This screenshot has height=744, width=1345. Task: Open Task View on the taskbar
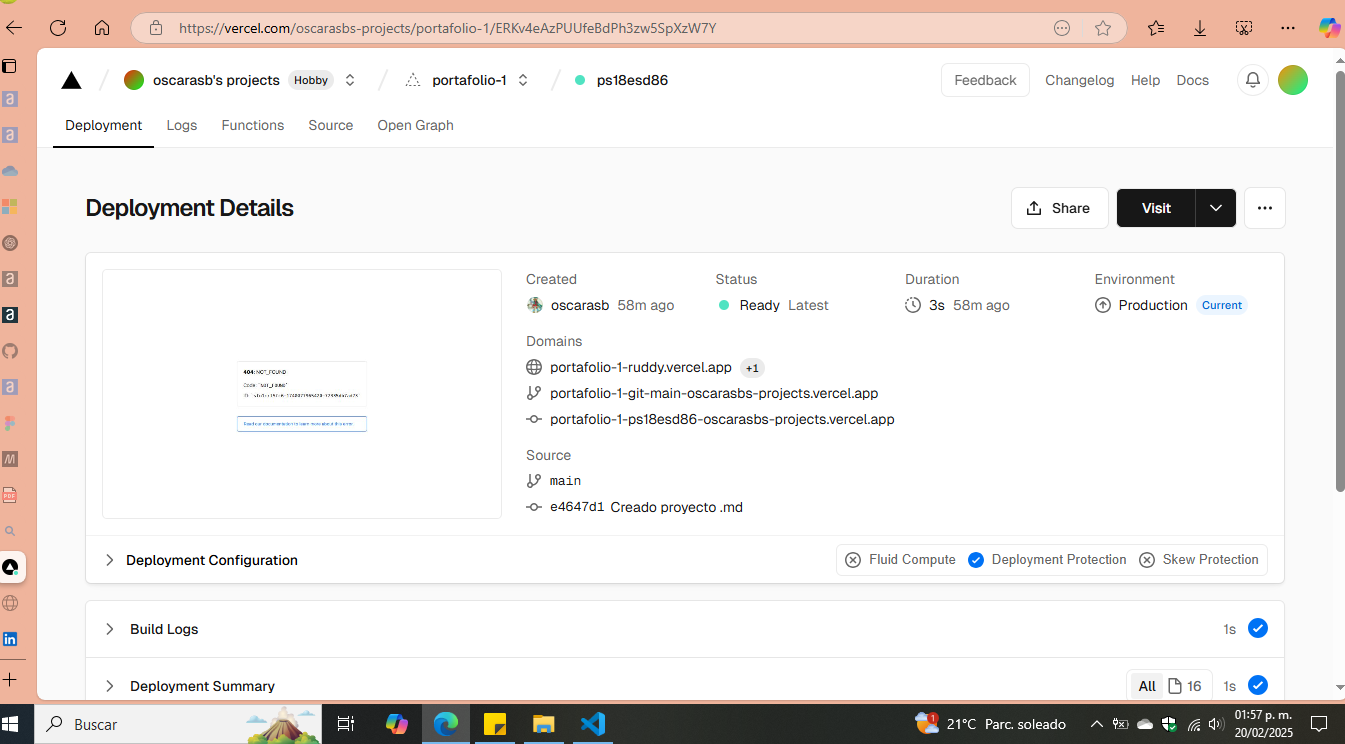pos(345,724)
